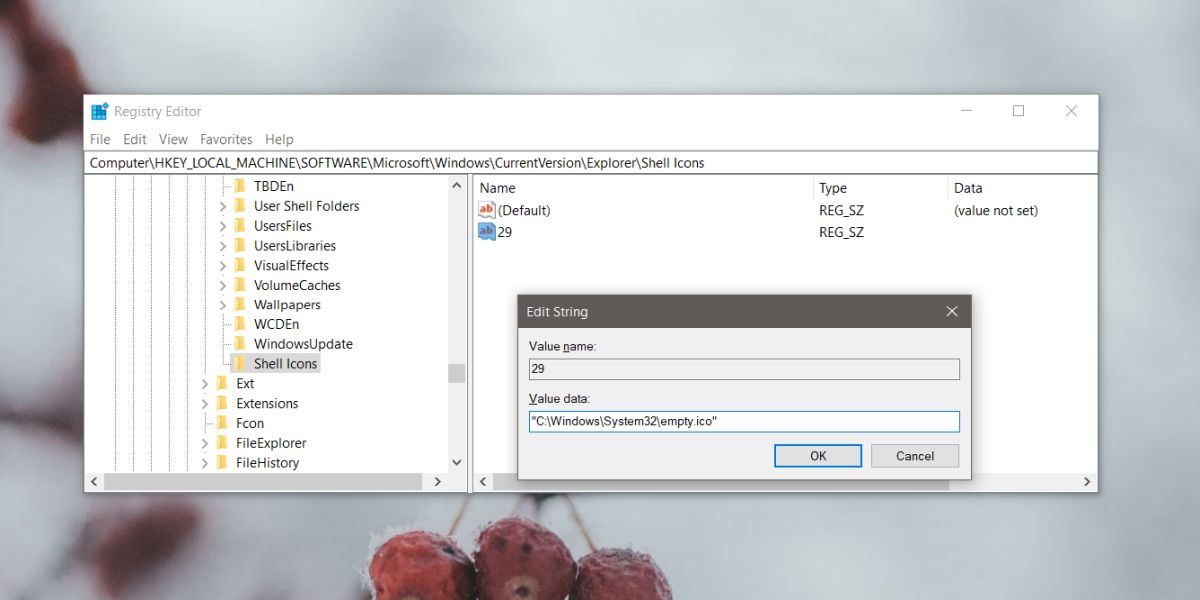Expand the Ext key
This screenshot has height=600, width=1200.
pyautogui.click(x=205, y=383)
